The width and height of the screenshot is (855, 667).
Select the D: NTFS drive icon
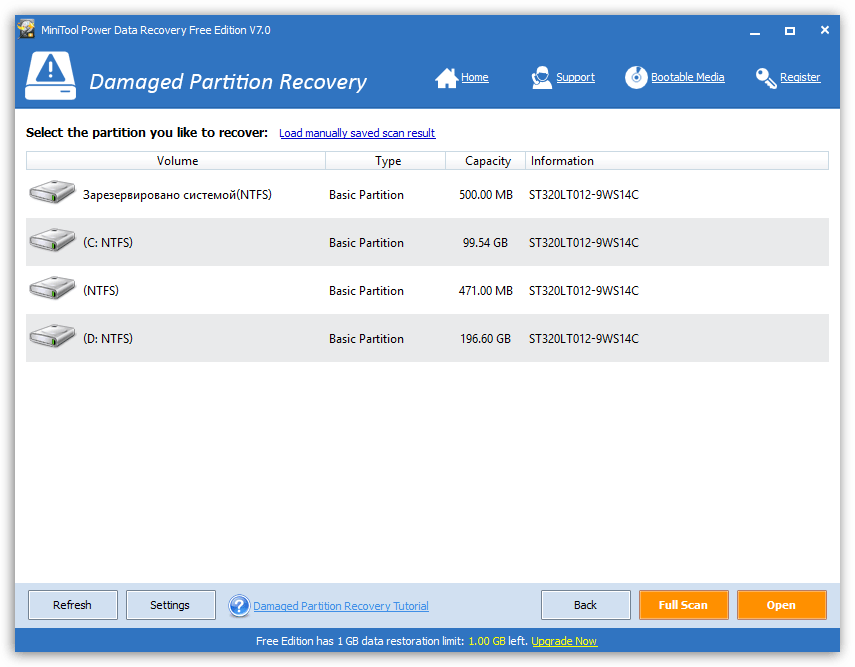[x=52, y=338]
